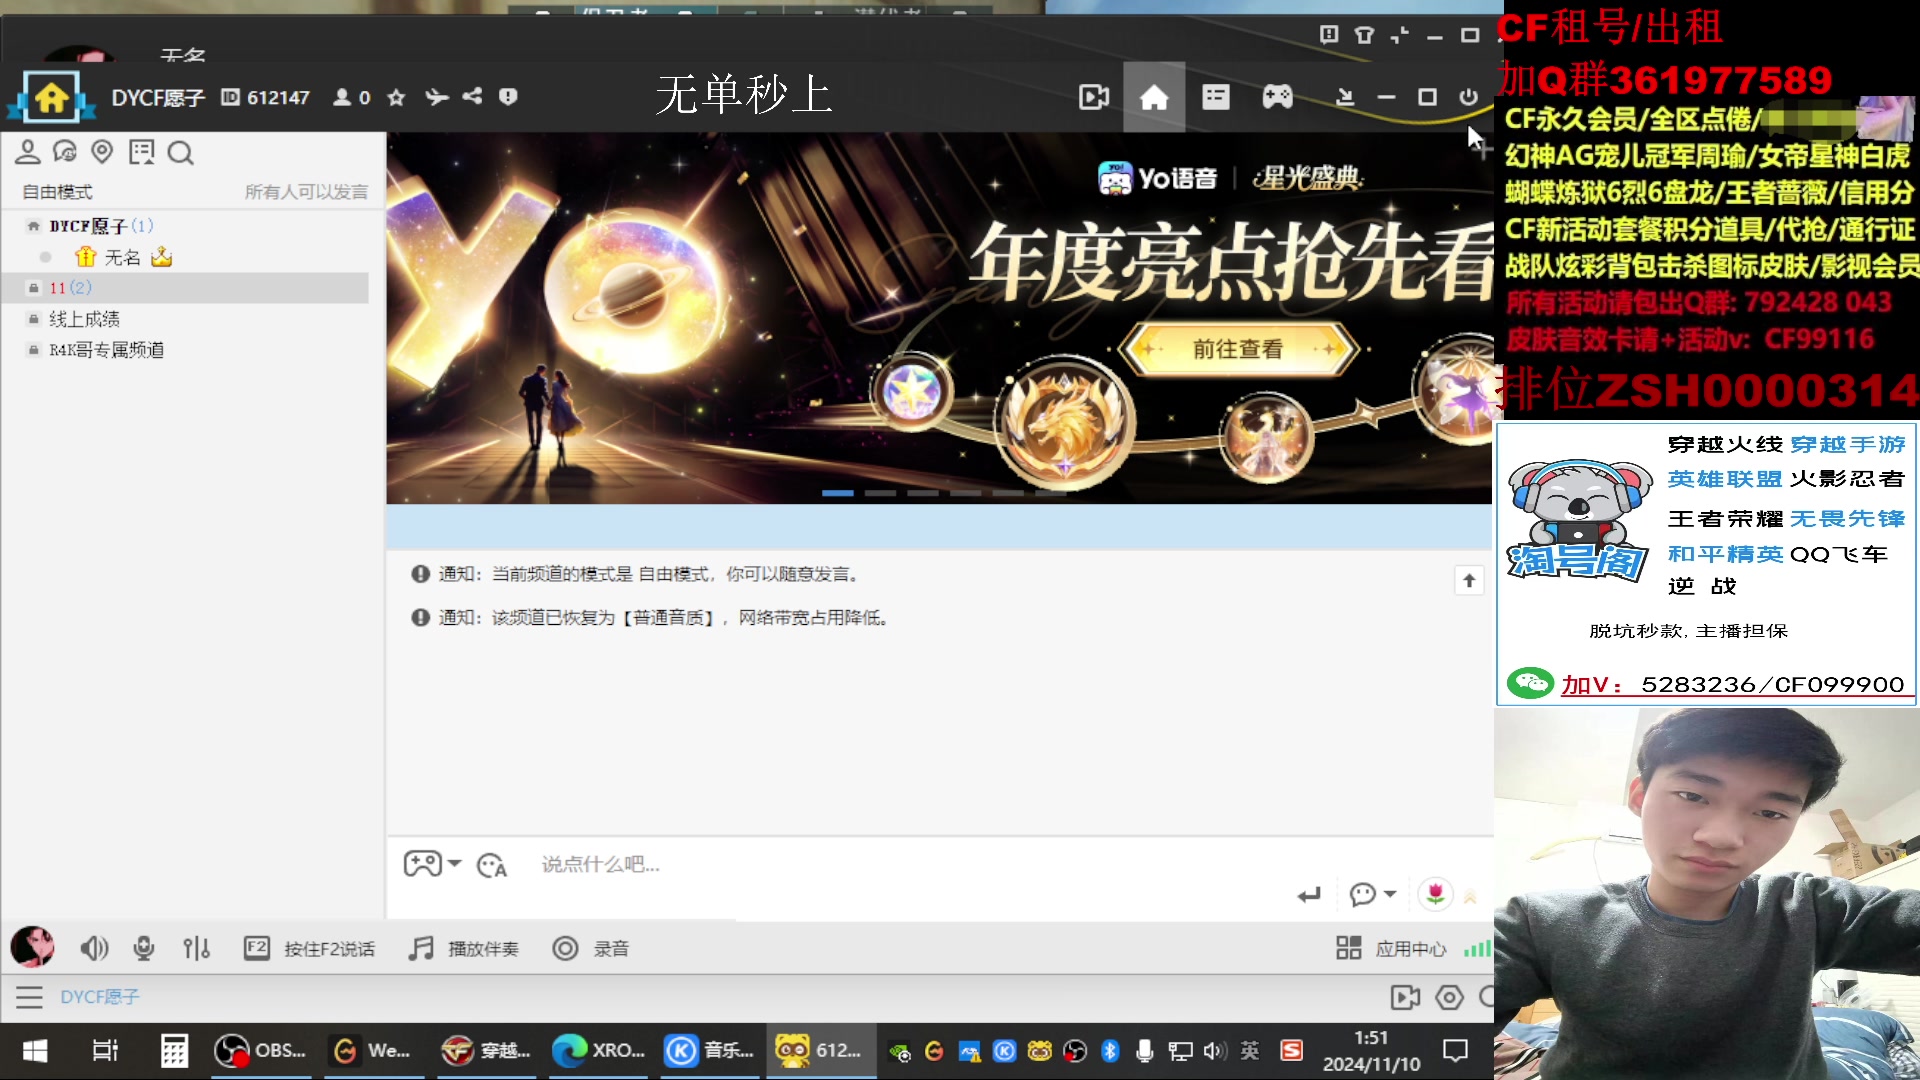Send message with enter arrow icon
This screenshot has width=1920, height=1080.
(1309, 895)
